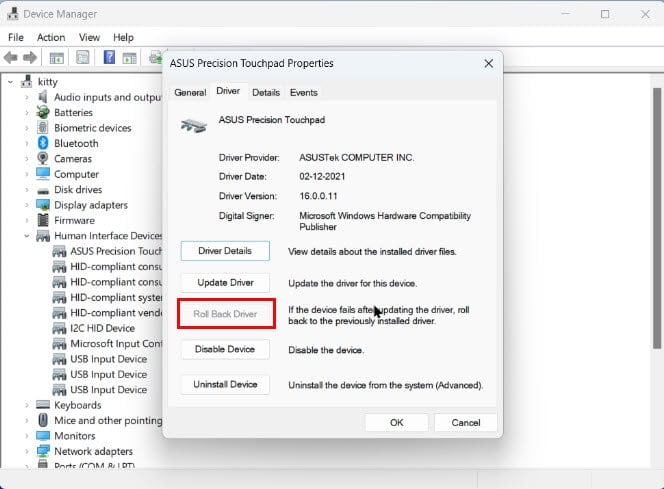The width and height of the screenshot is (664, 489).
Task: Select the kitty computer icon in the tree
Action: [27, 81]
